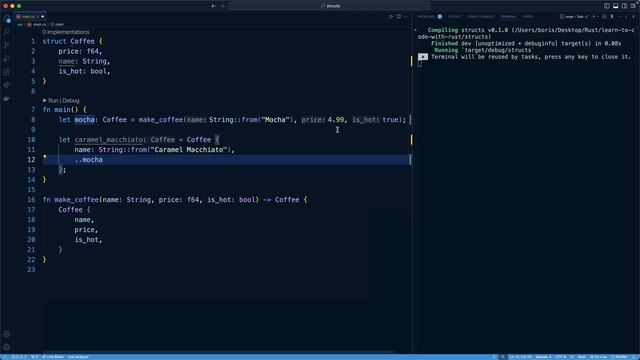The height and width of the screenshot is (360, 640).
Task: Create a new terminal with plus icon
Action: [x=594, y=17]
